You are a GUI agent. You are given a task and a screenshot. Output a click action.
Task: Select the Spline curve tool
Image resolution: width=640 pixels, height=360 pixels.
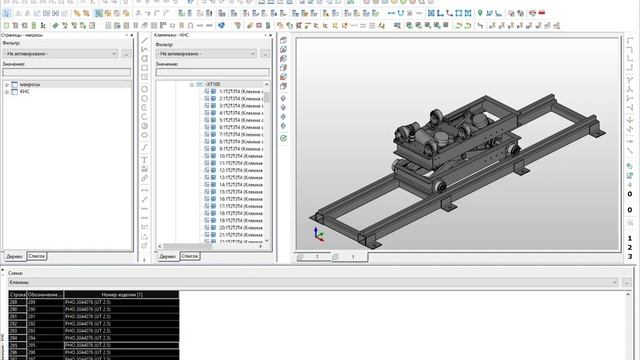pyautogui.click(x=144, y=147)
